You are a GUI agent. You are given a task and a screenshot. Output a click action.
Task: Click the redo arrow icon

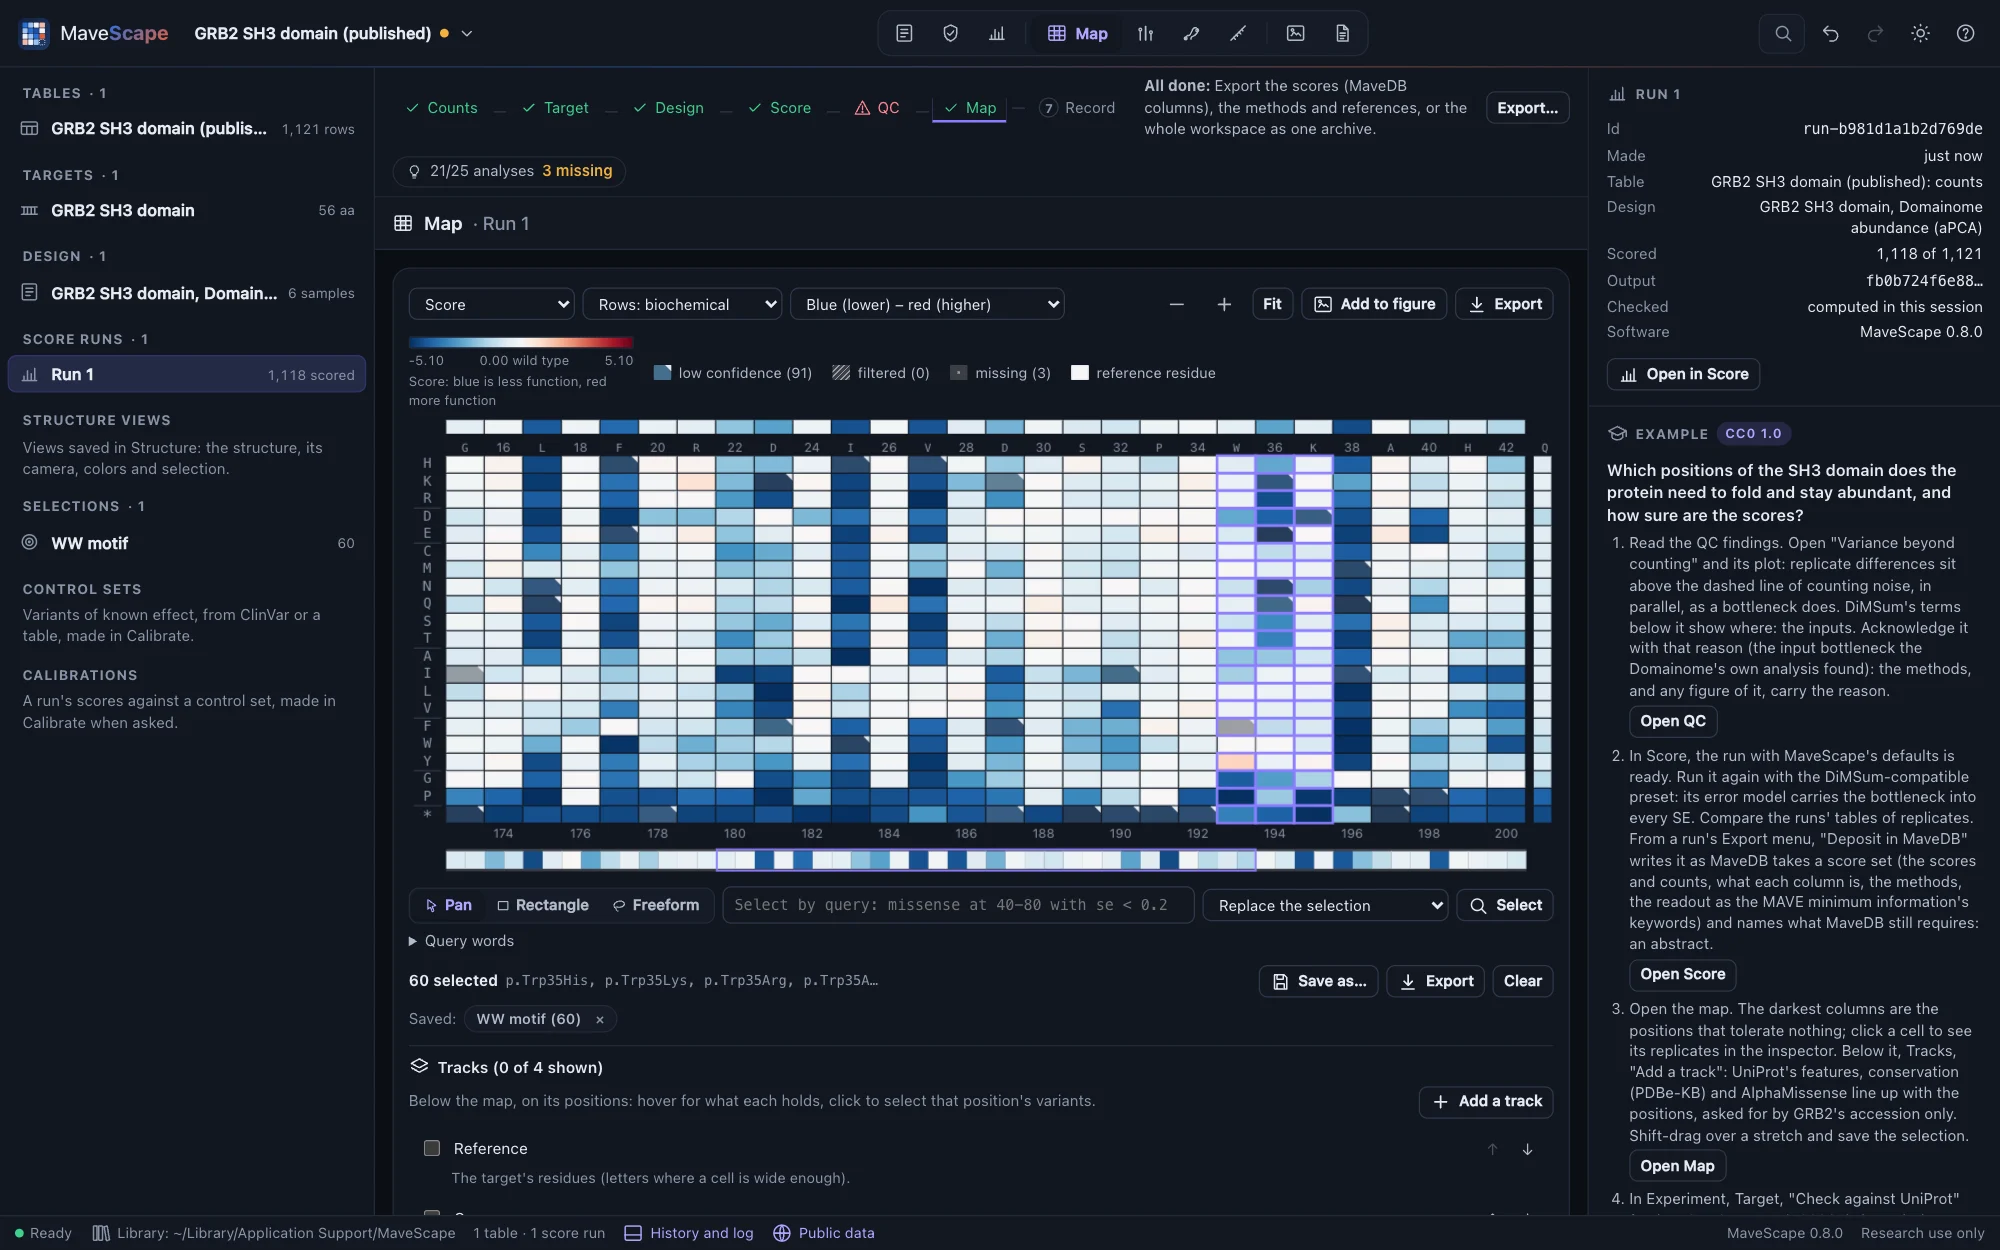tap(1875, 34)
